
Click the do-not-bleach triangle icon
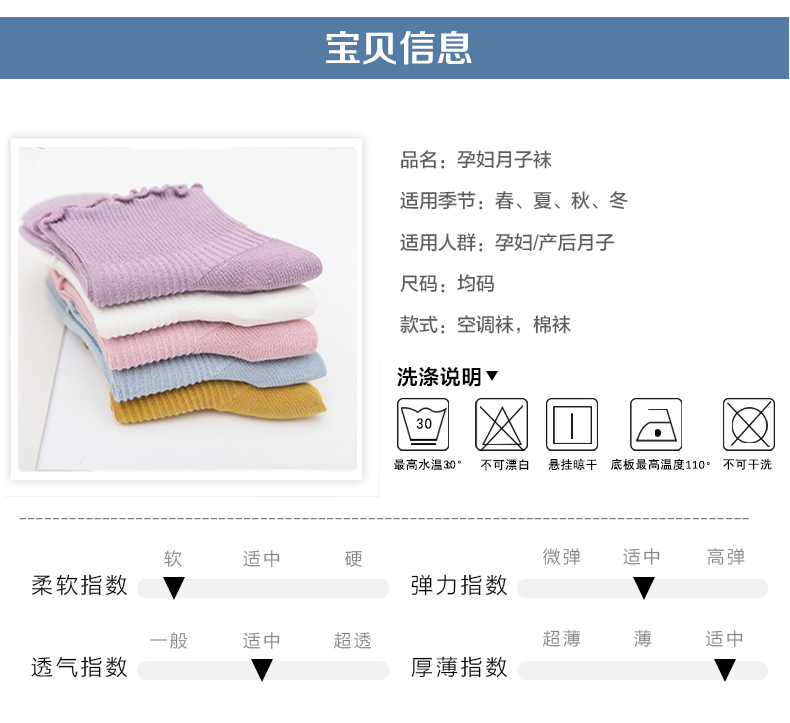pyautogui.click(x=501, y=425)
